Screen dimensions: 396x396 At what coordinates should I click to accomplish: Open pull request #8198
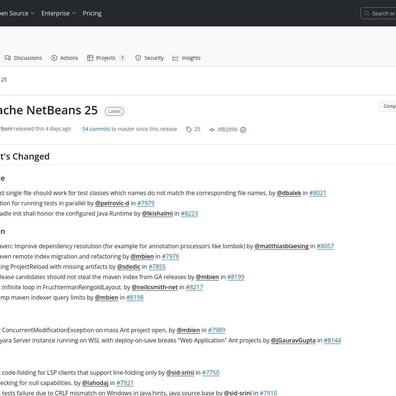pos(135,297)
